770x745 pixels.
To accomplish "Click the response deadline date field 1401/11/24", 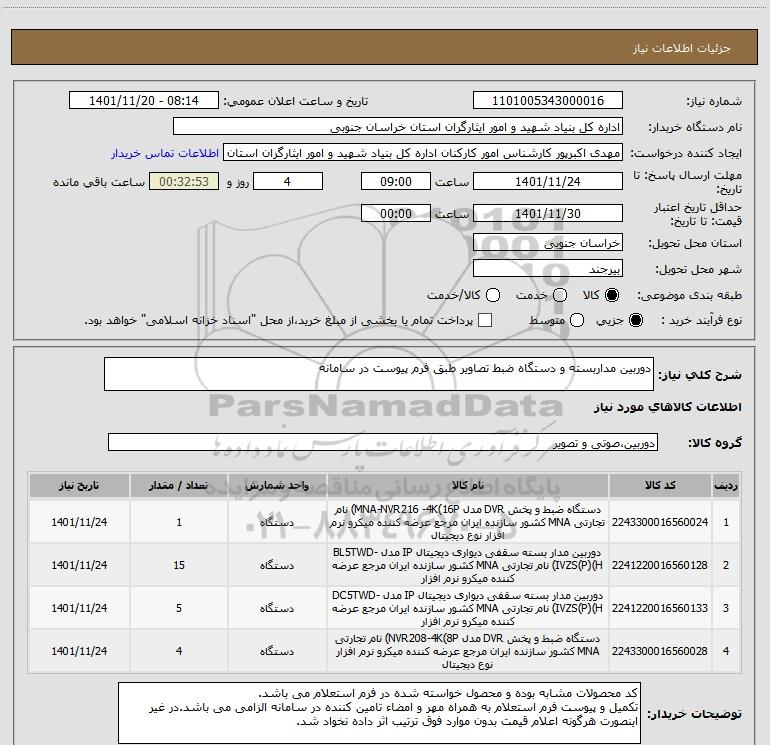I will click(548, 181).
